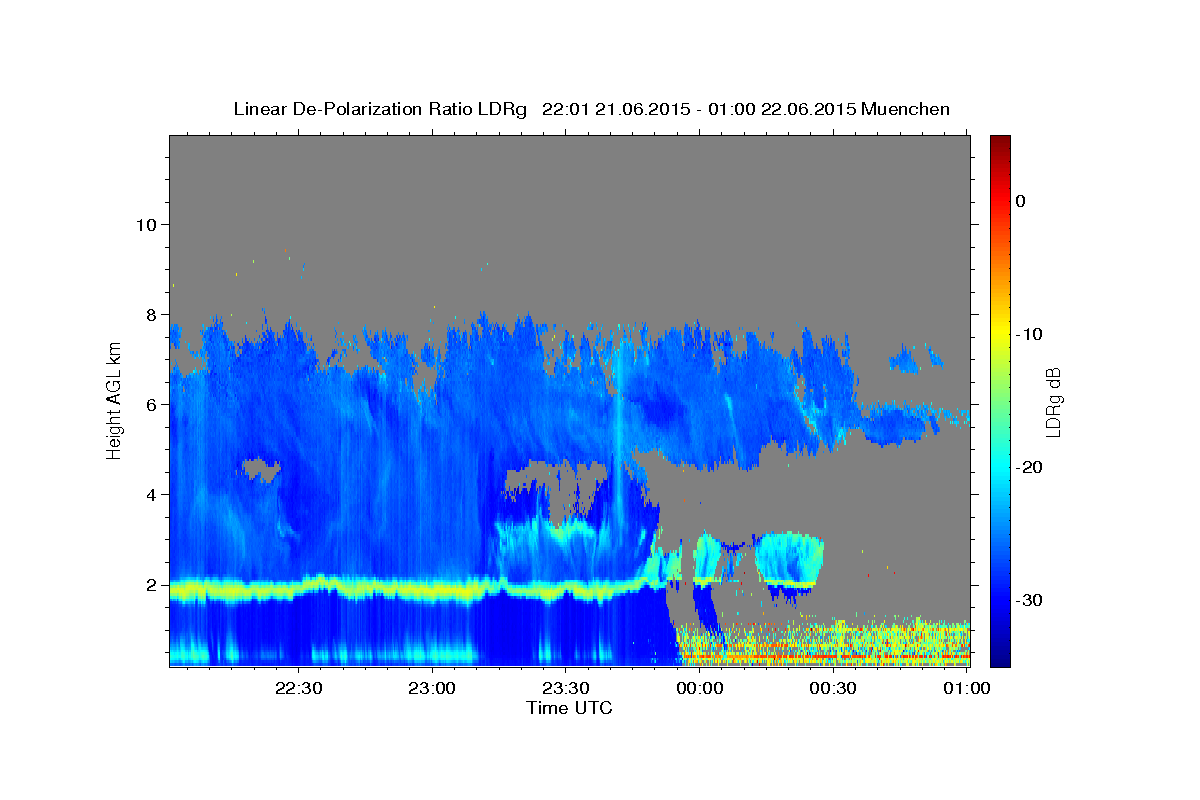
Task: Click the 'LDRg dB' colorbar label
Action: (x=1053, y=401)
